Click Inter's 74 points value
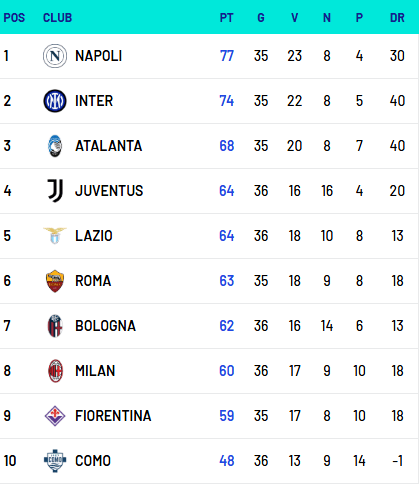This screenshot has width=419, height=484. pos(227,101)
